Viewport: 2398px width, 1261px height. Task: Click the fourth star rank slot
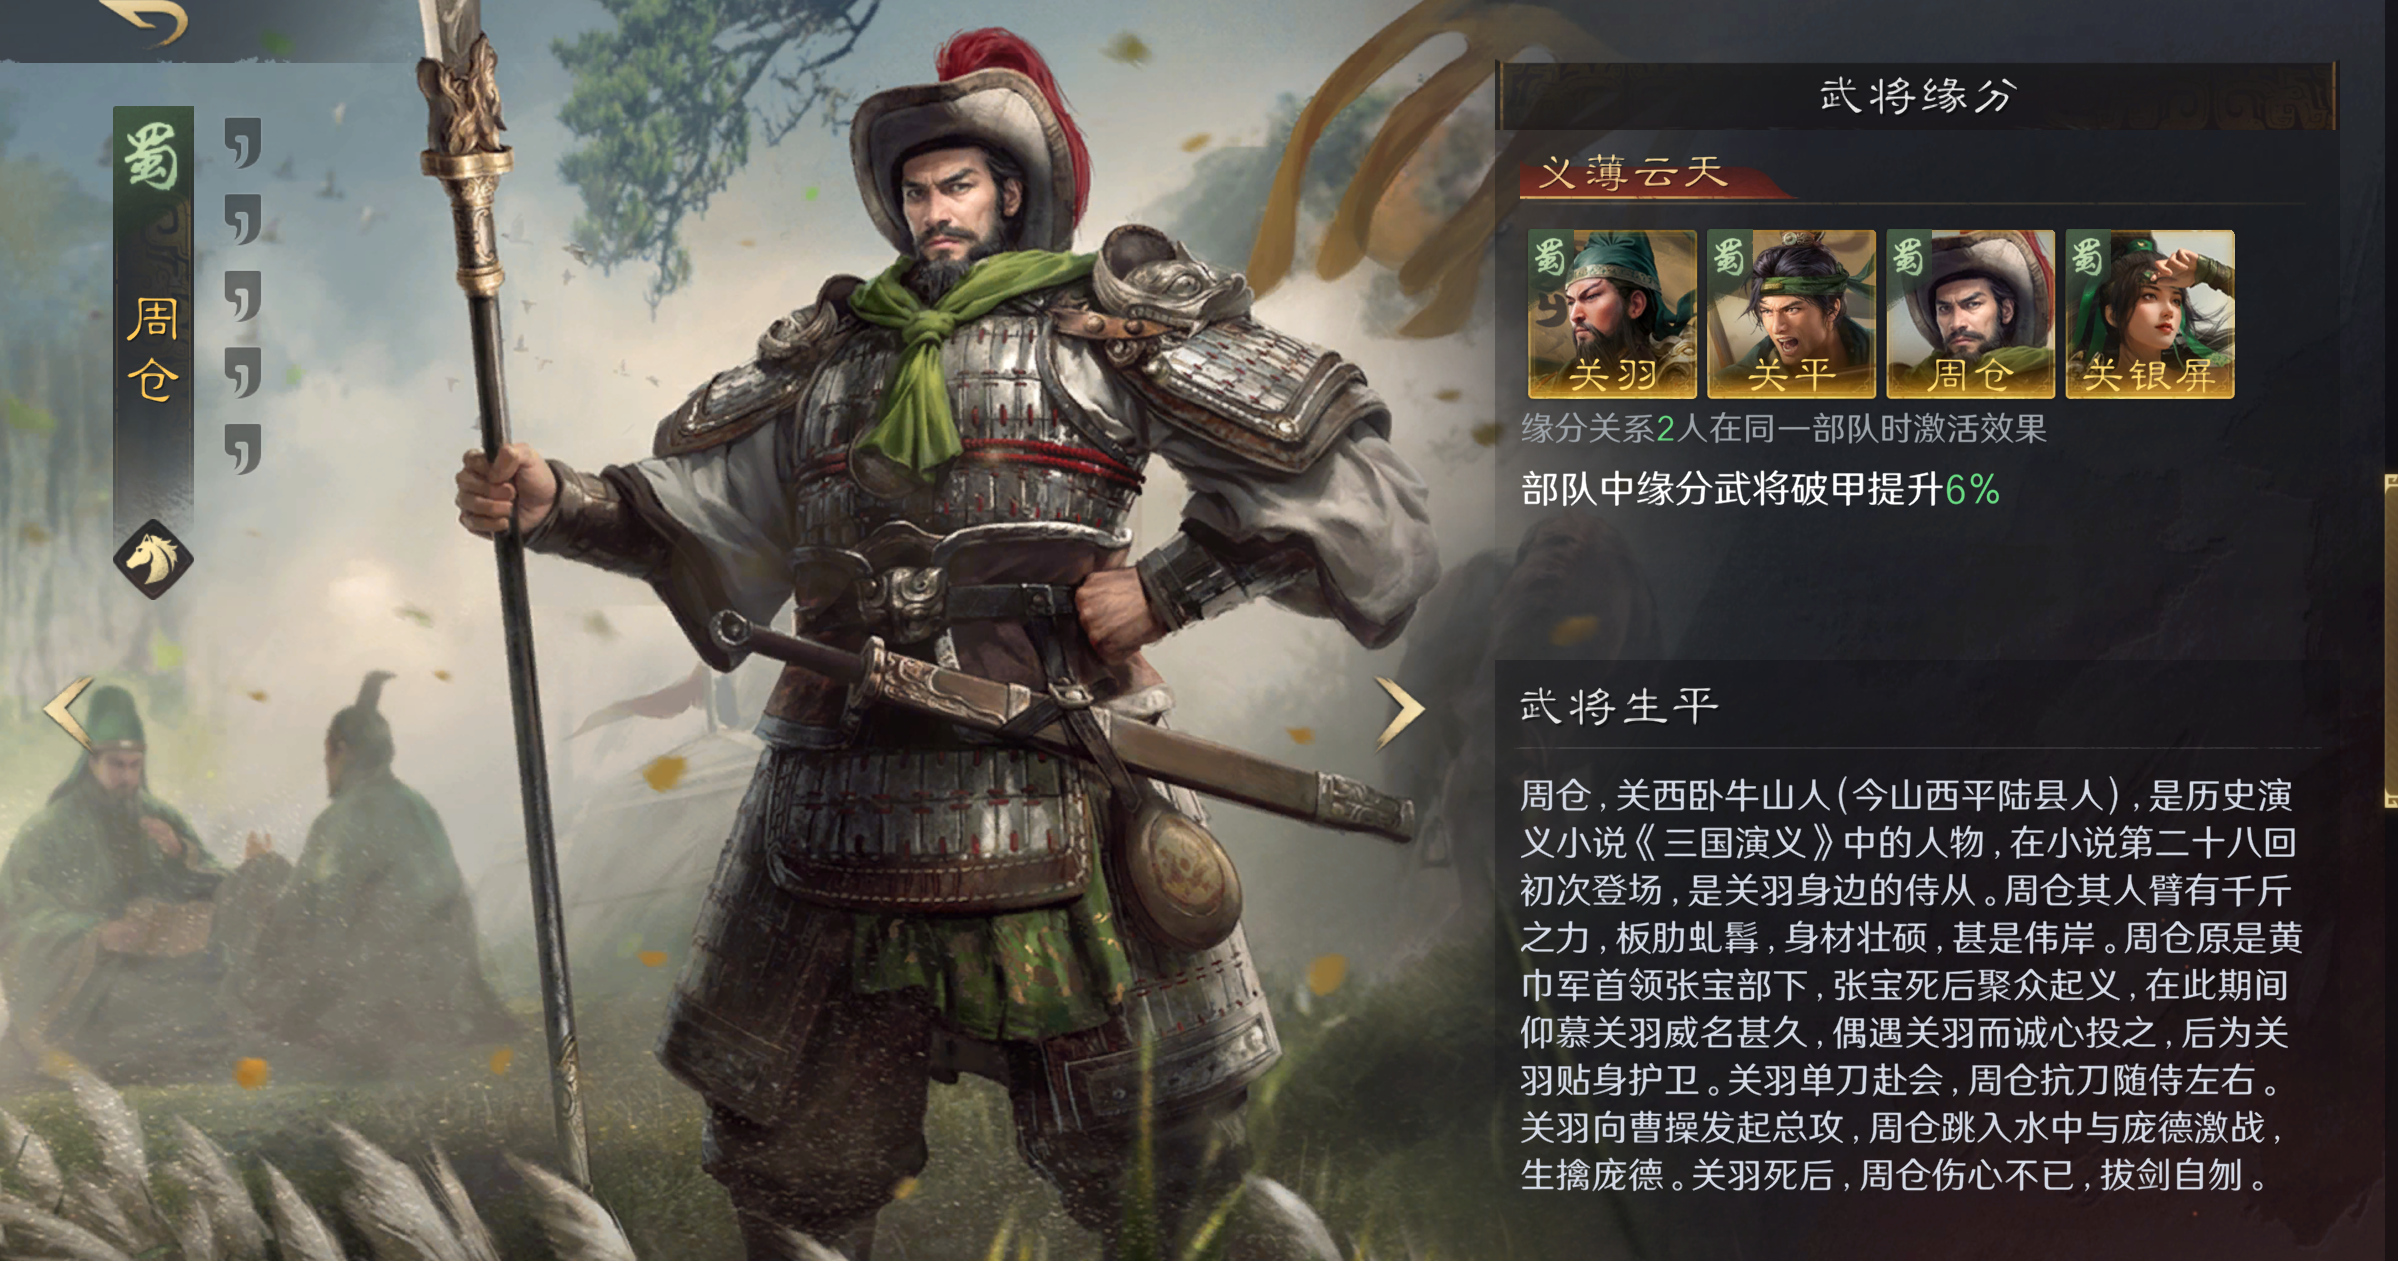[243, 372]
